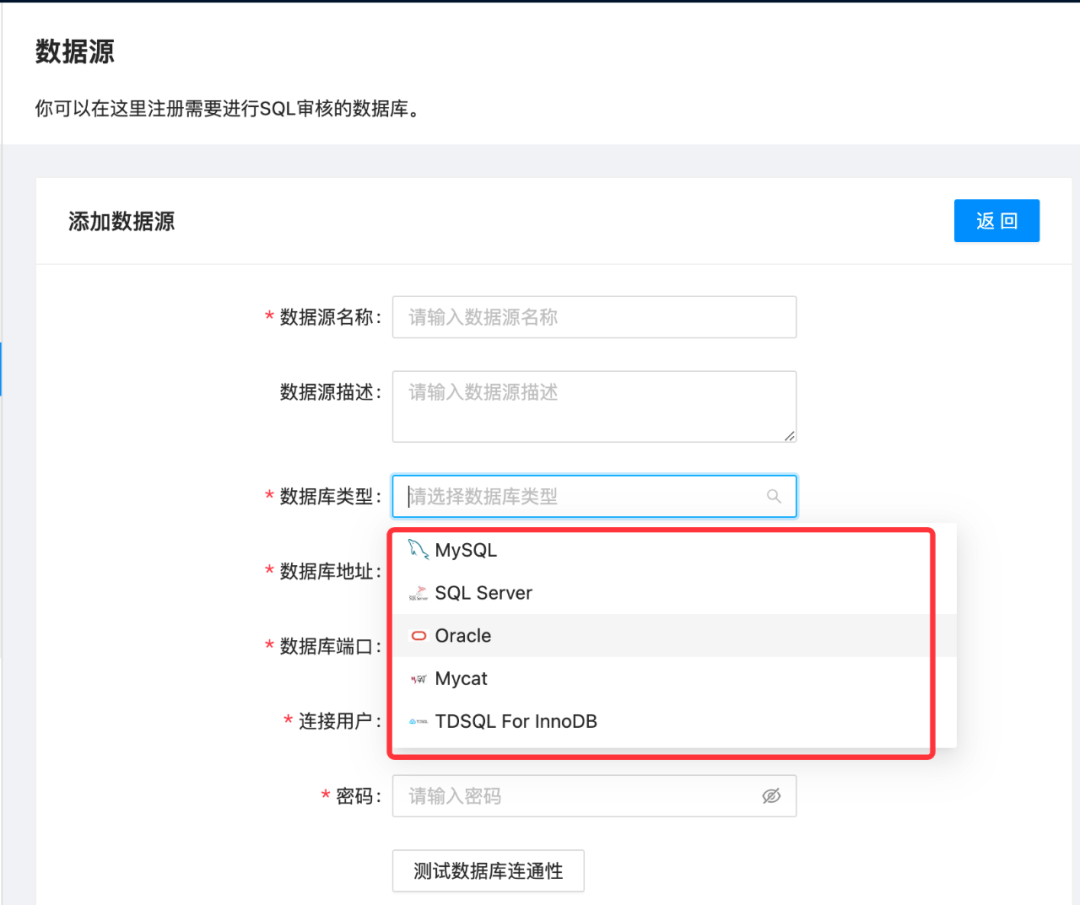Click the red Oracle logo icon
The image size is (1080, 905).
[418, 636]
